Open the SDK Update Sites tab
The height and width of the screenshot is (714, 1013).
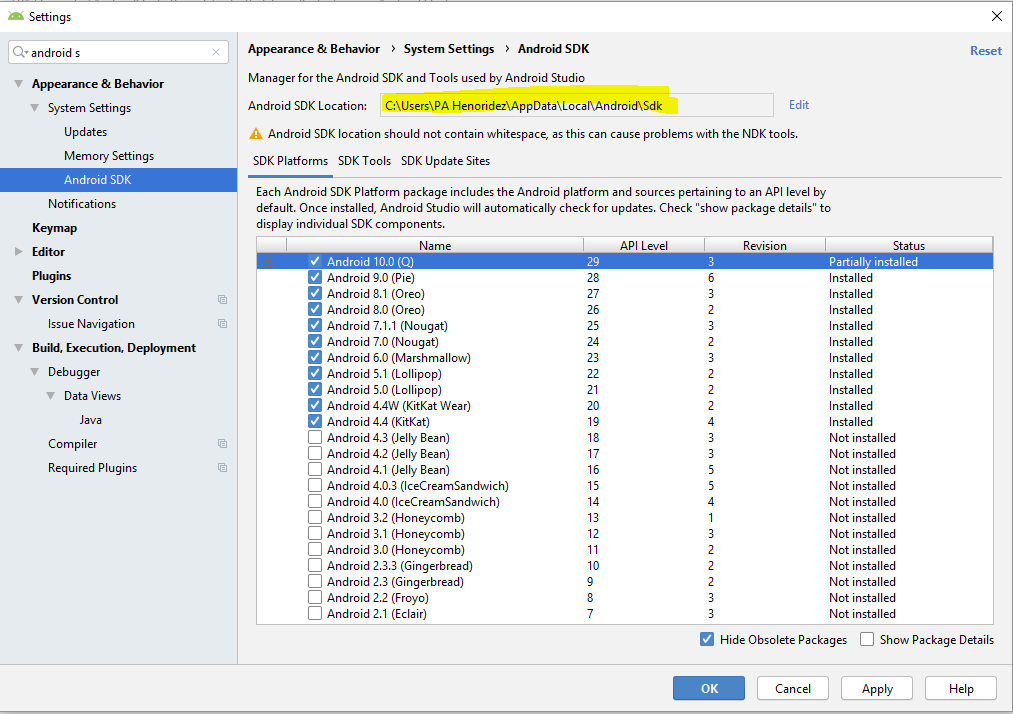click(x=445, y=161)
